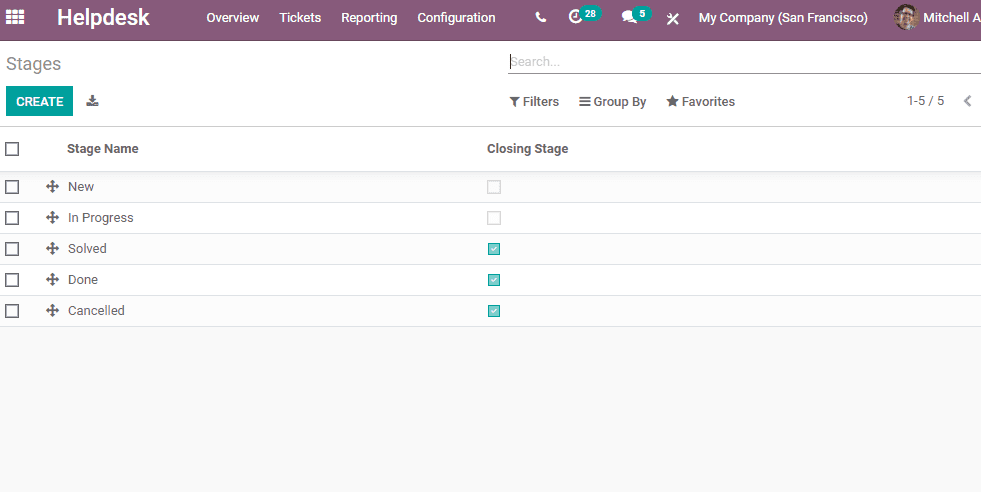Click the CREATE button
Image resolution: width=981 pixels, height=492 pixels.
pos(39,101)
